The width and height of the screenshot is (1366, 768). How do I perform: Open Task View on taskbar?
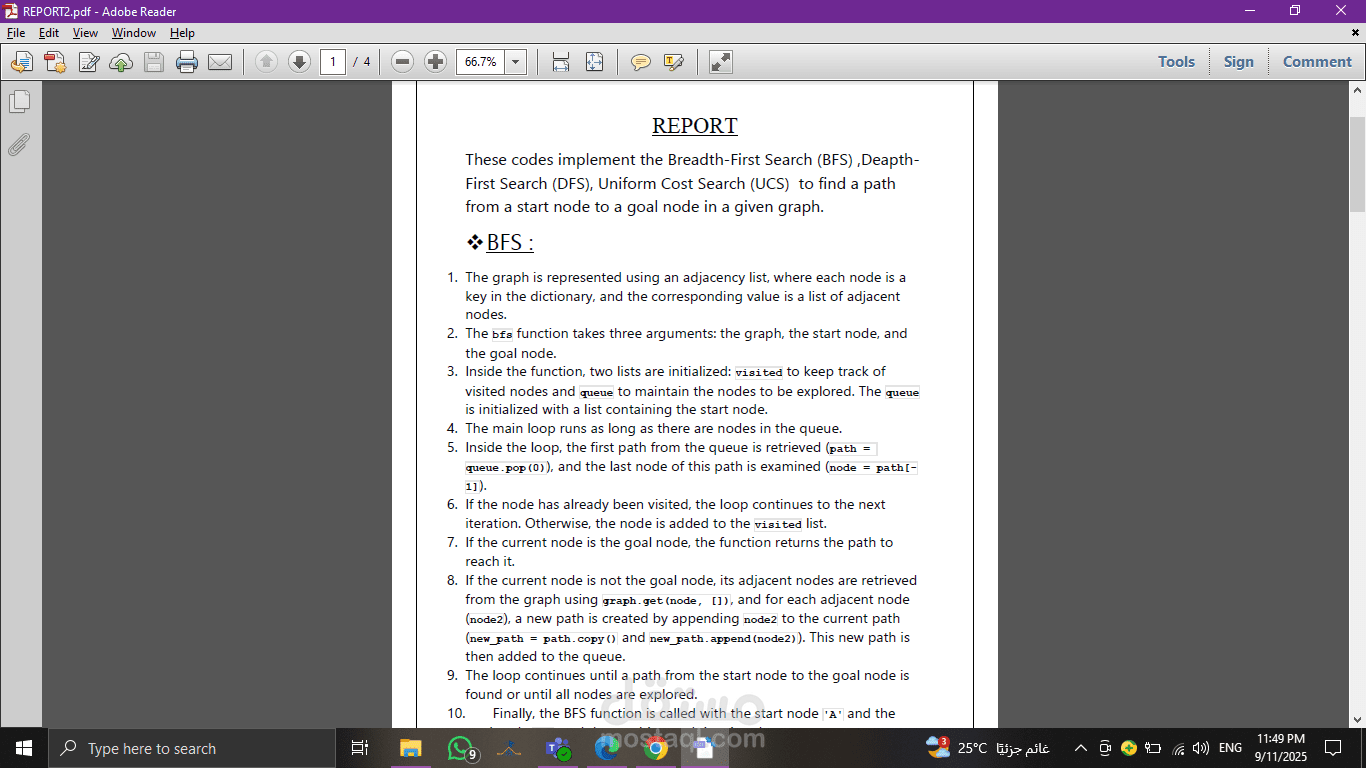[360, 748]
